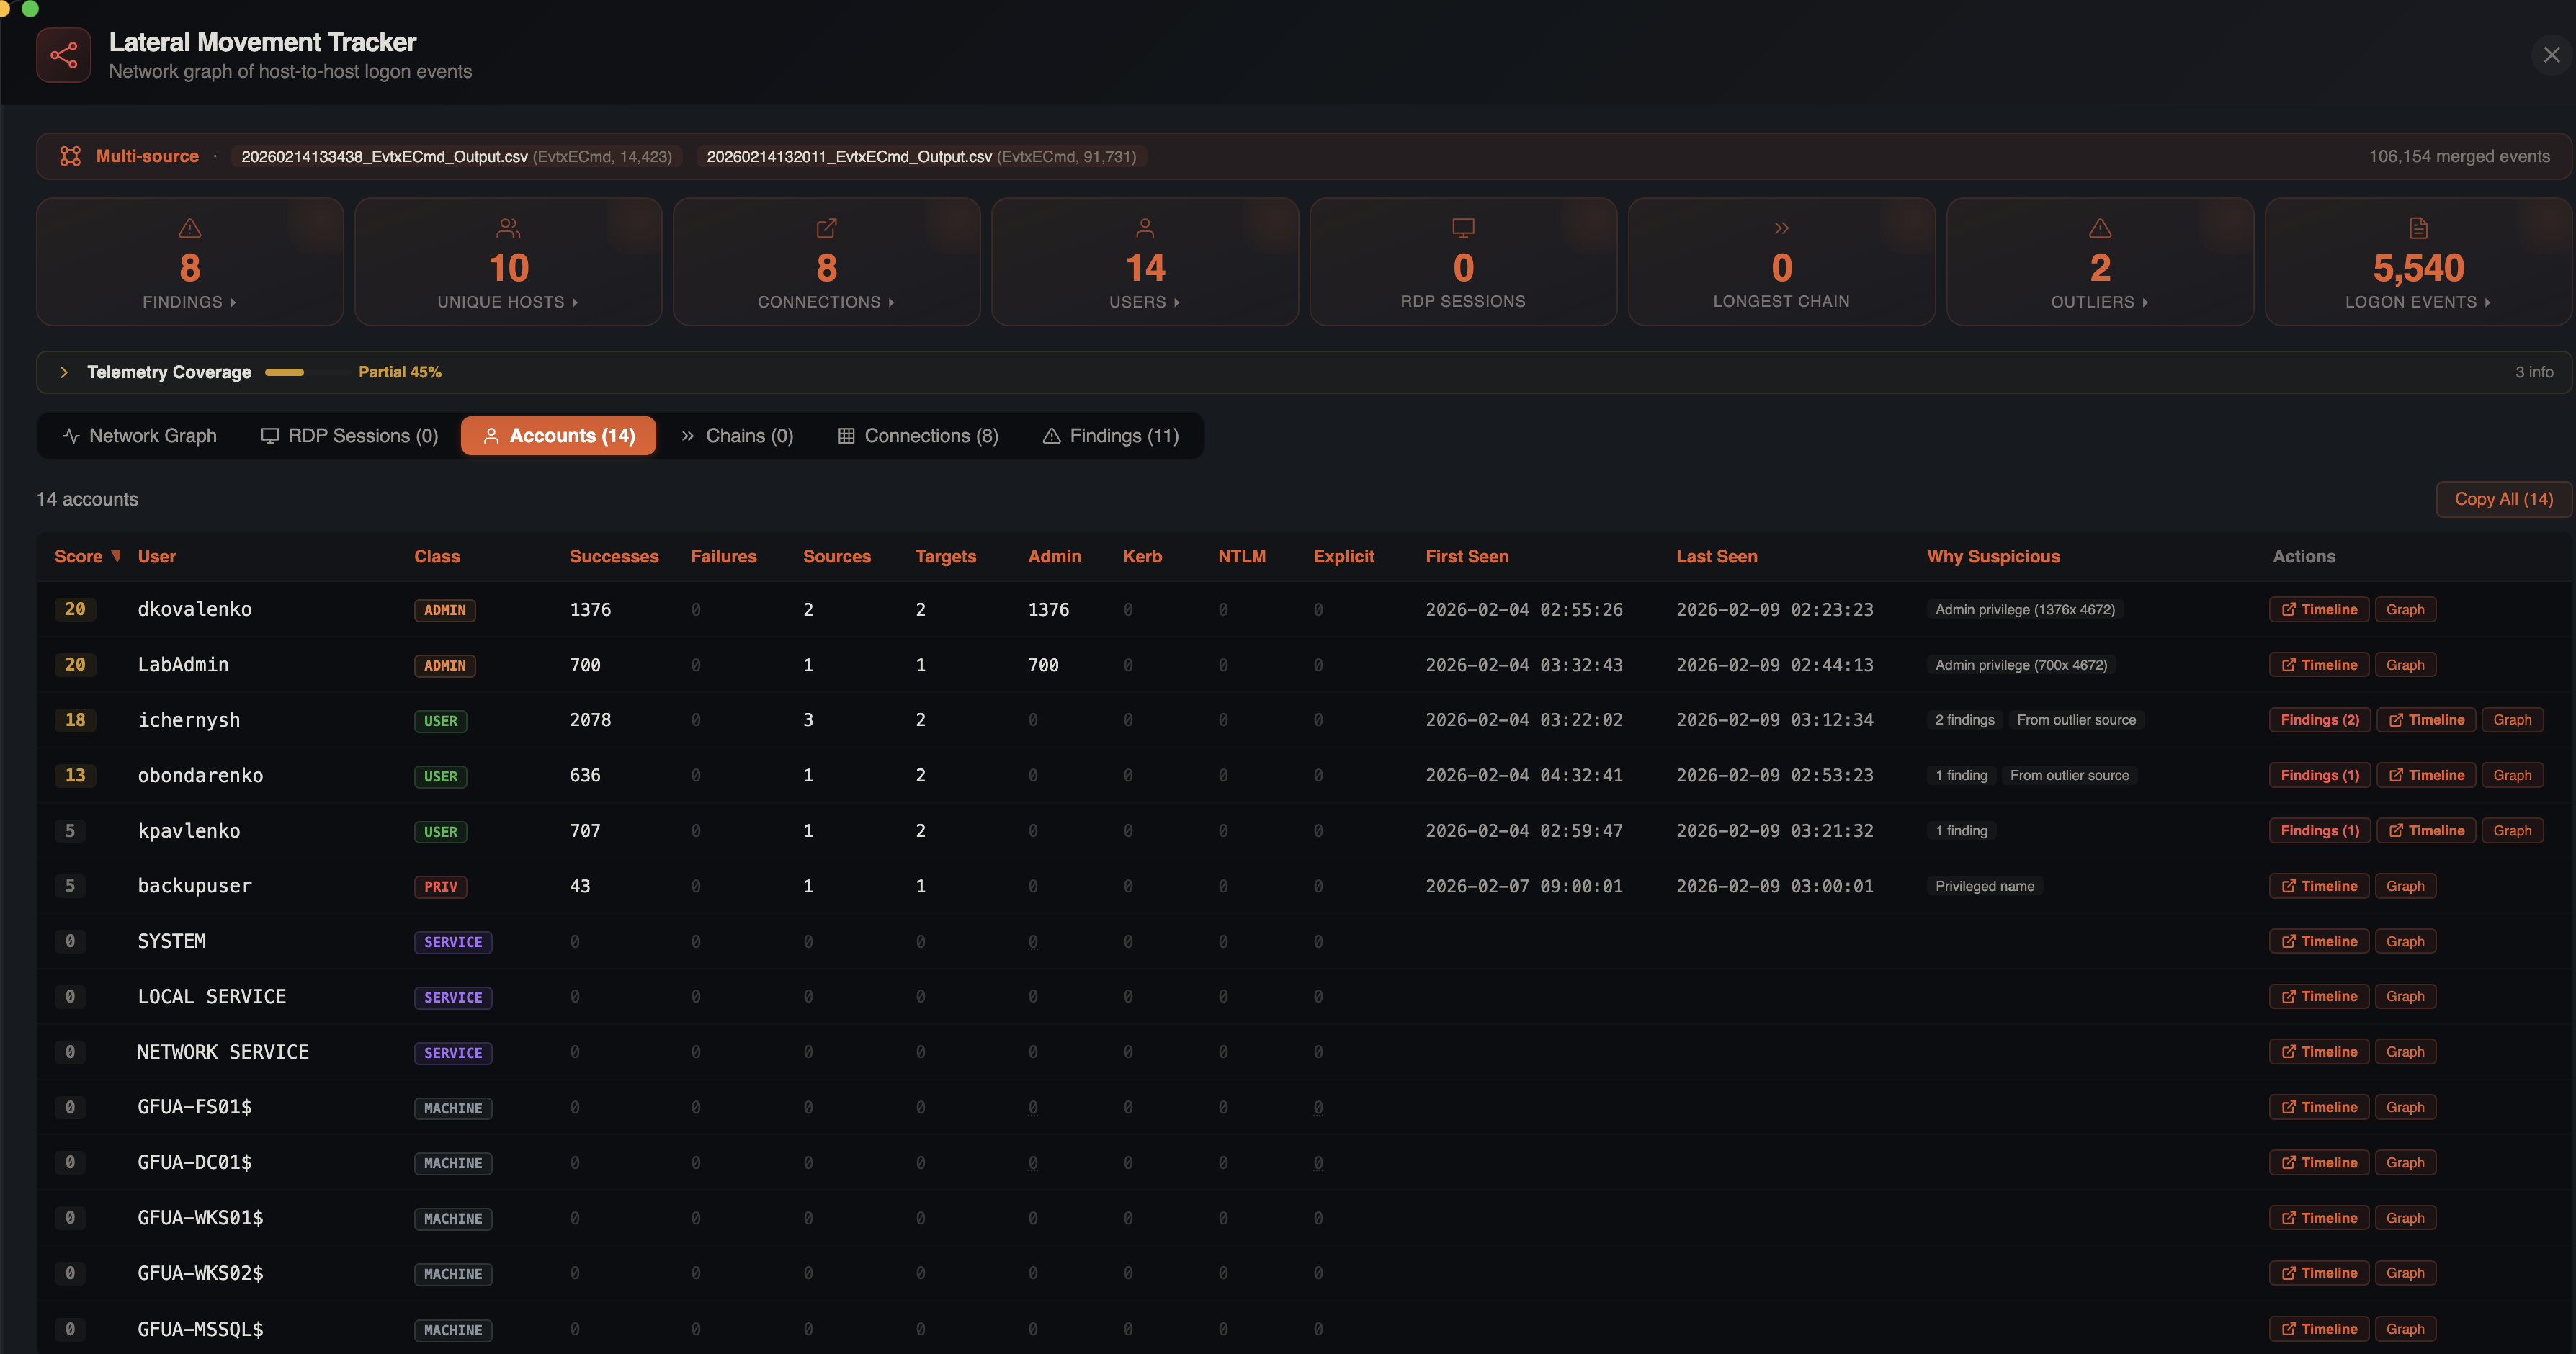
Task: Sort accounts by Last Seen column header
Action: pyautogui.click(x=1716, y=557)
